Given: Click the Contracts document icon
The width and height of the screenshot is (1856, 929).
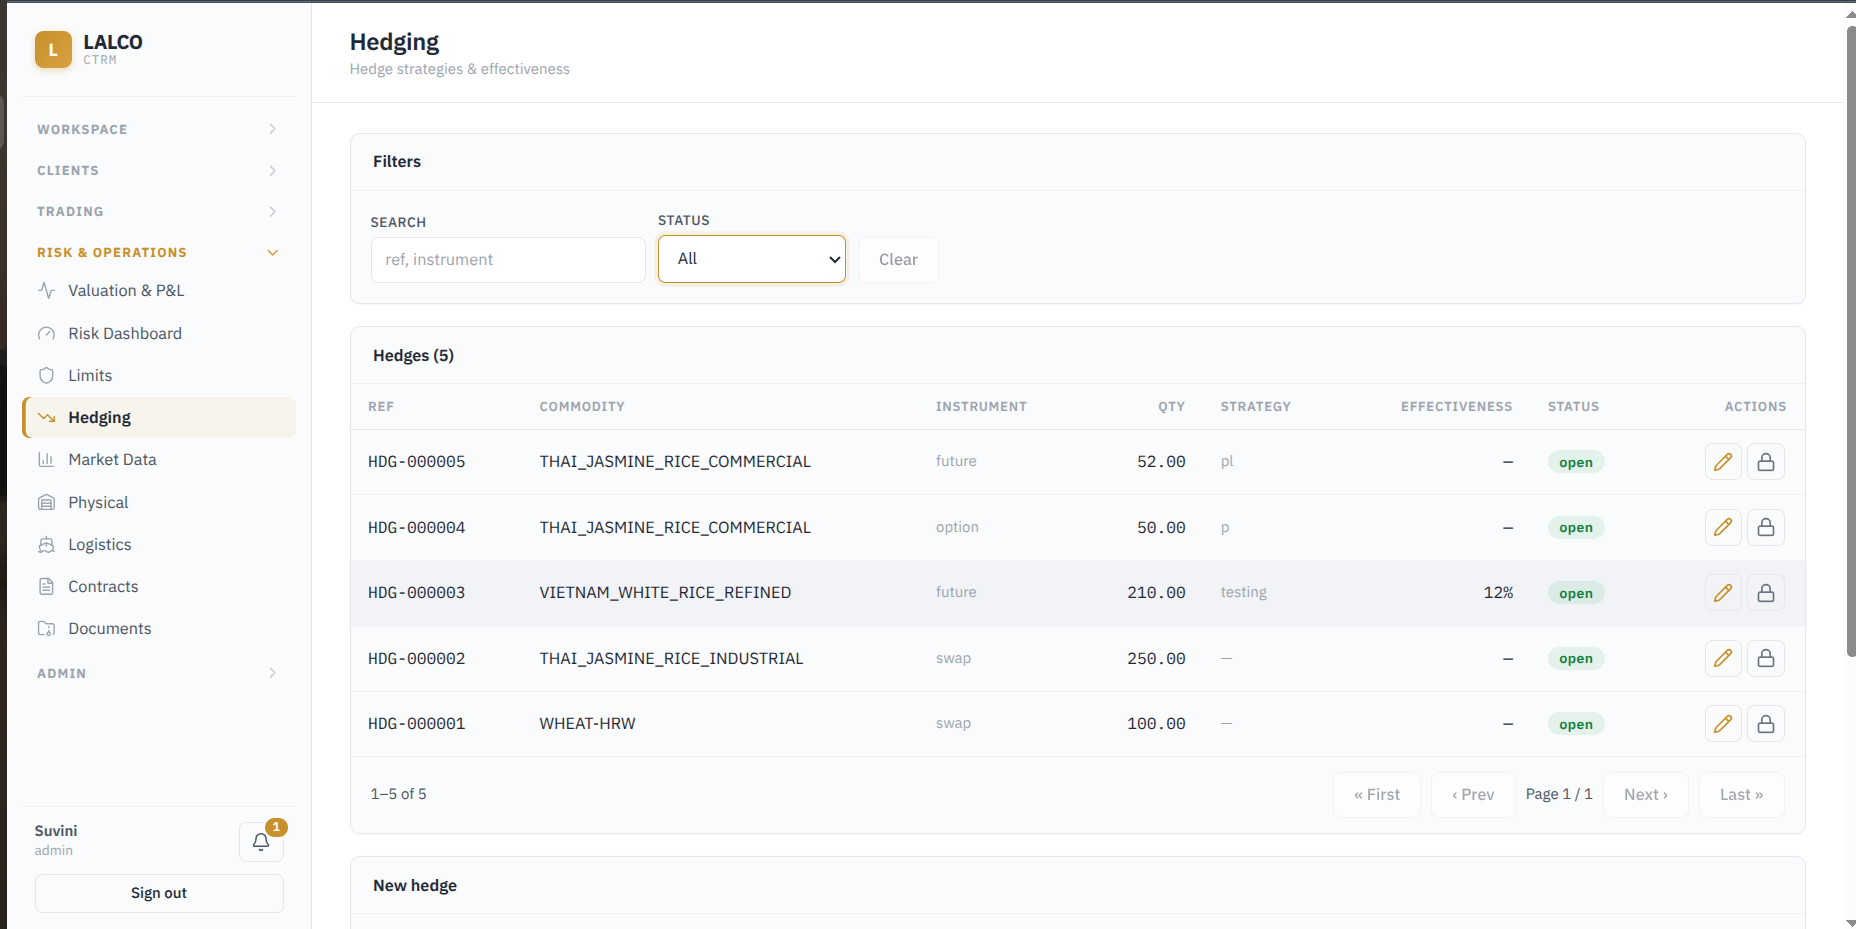Looking at the screenshot, I should [46, 587].
